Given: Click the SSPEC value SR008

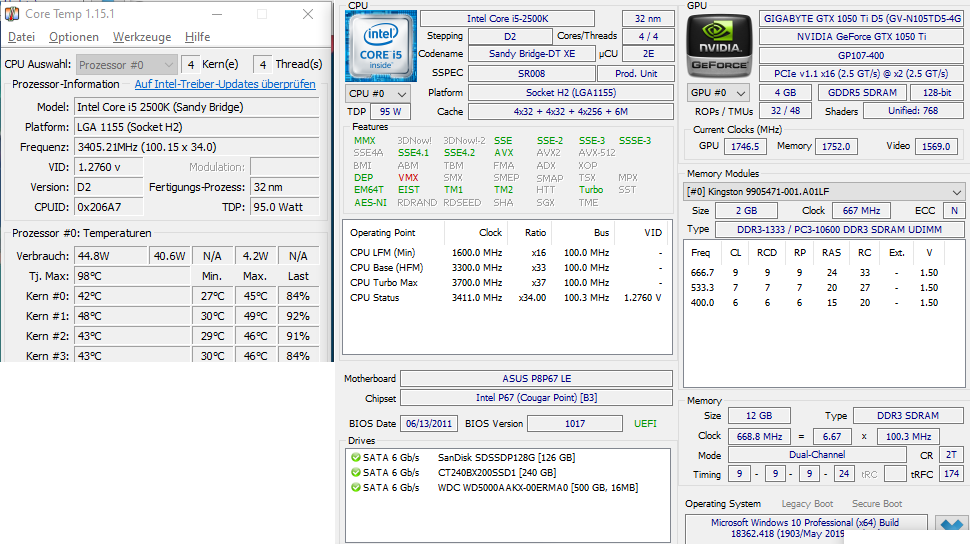Looking at the screenshot, I should (531, 74).
